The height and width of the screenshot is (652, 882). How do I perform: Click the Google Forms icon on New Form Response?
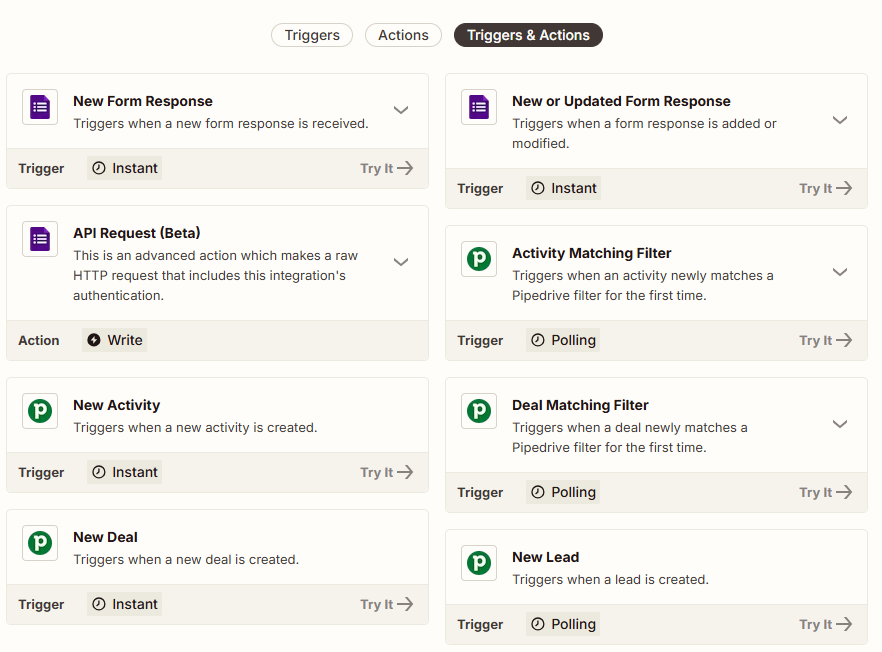(x=40, y=107)
